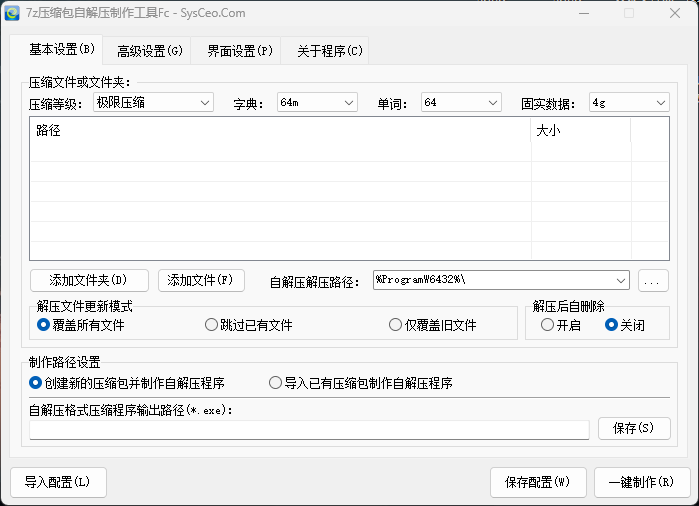Expand the 固实数据 dropdown showing 4g
Viewport: 699px width, 506px height.
[x=629, y=103]
